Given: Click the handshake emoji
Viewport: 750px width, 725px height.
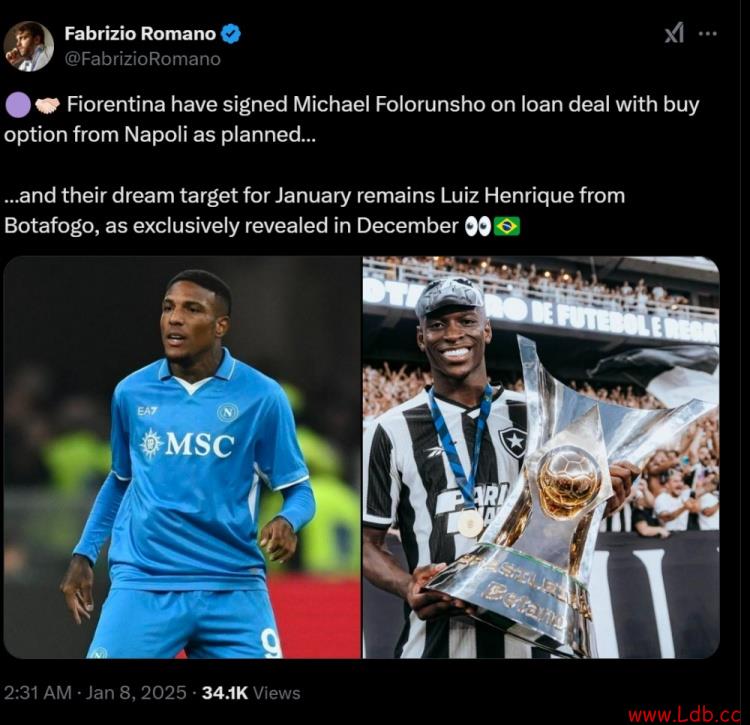Looking at the screenshot, I should pos(47,105).
